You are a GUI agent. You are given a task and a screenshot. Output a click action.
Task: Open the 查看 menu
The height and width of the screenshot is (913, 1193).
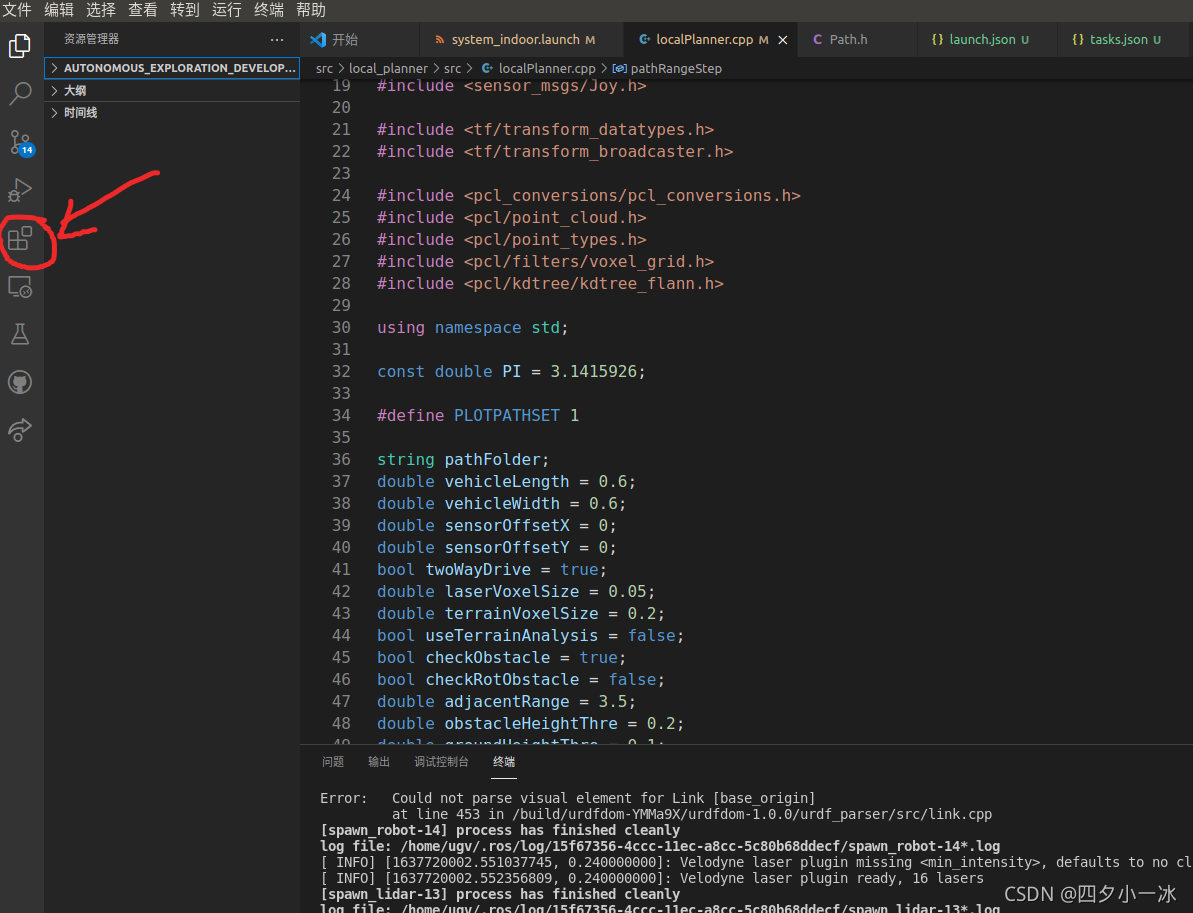[x=142, y=10]
